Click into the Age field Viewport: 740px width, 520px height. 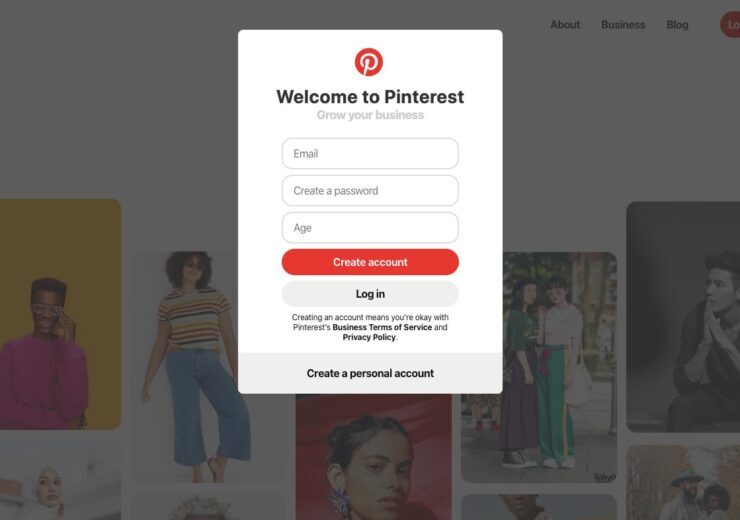coord(370,227)
